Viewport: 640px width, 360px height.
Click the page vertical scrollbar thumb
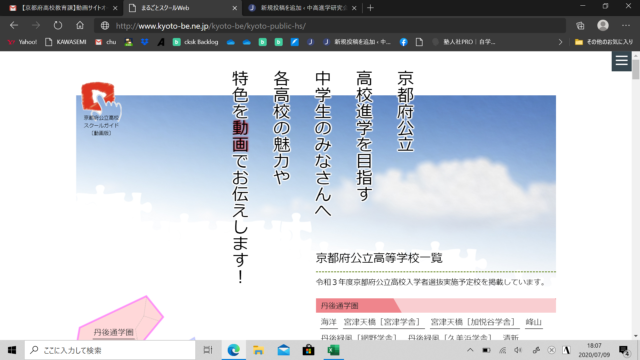[x=636, y=68]
